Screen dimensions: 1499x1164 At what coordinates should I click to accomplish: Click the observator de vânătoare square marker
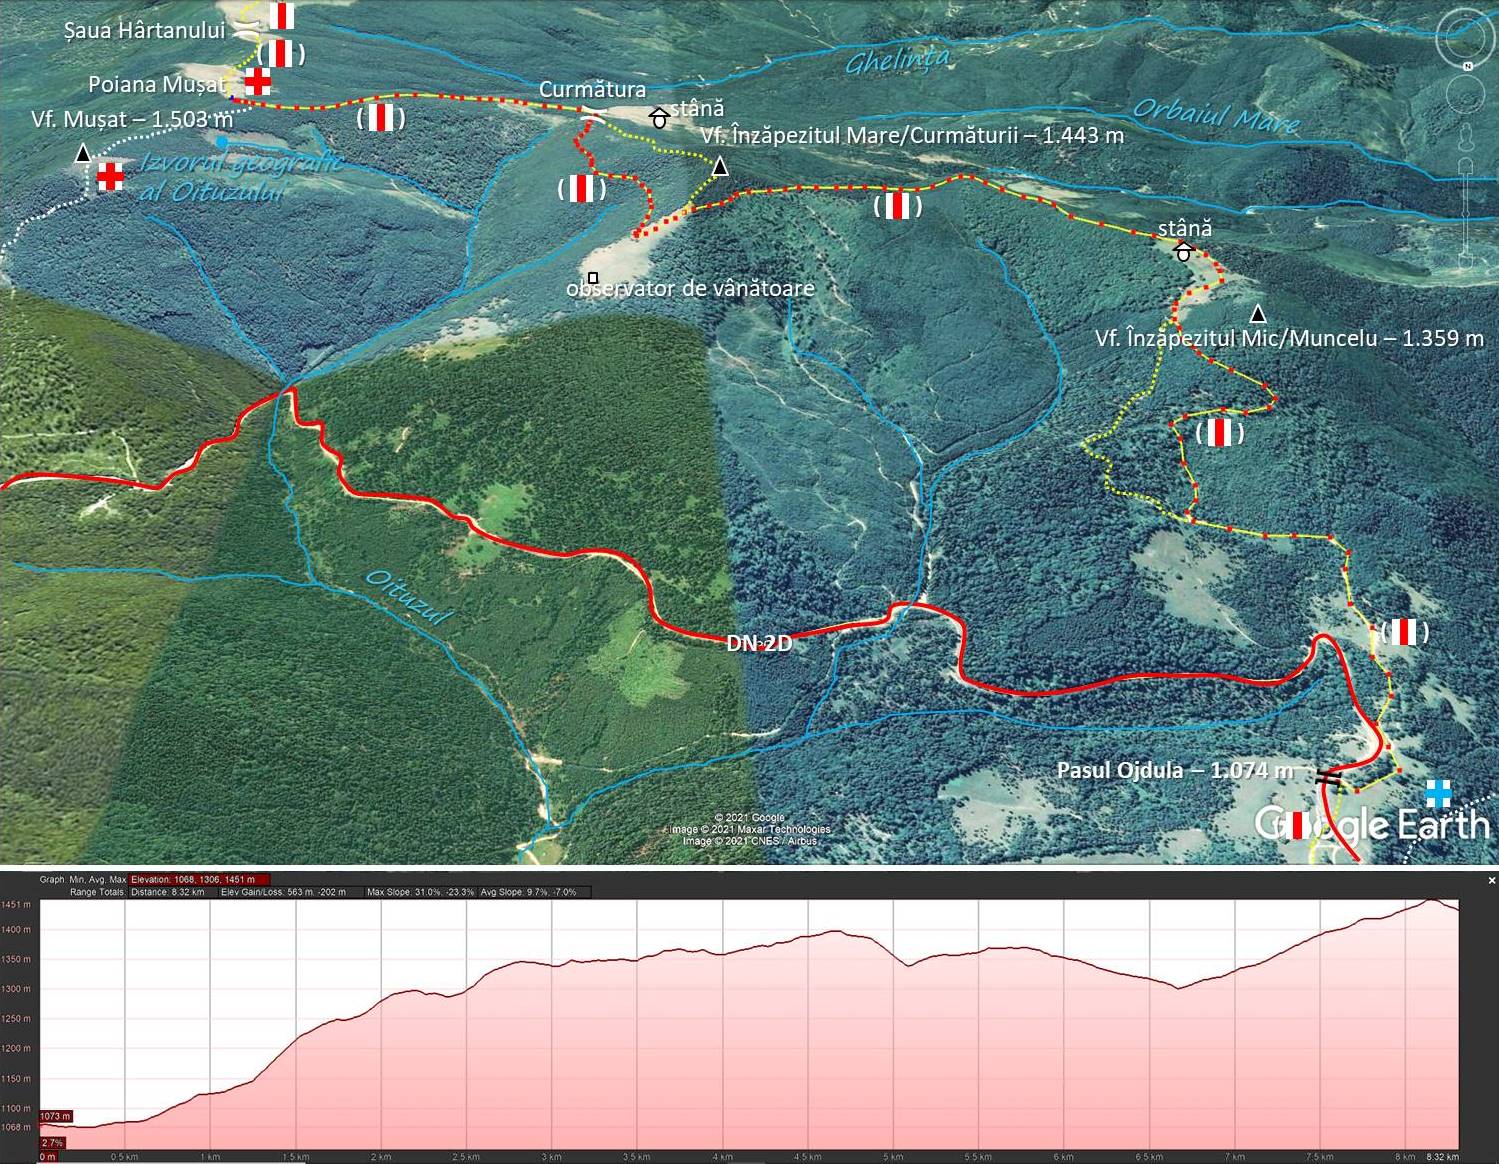tap(593, 277)
